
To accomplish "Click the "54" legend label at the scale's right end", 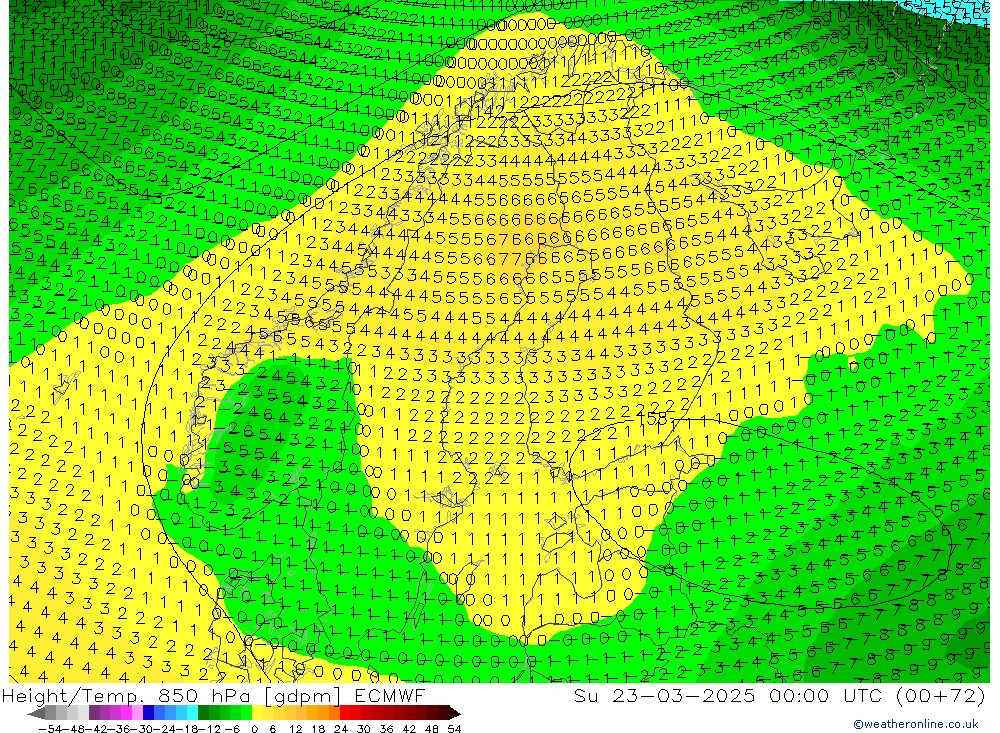I will click(454, 729).
